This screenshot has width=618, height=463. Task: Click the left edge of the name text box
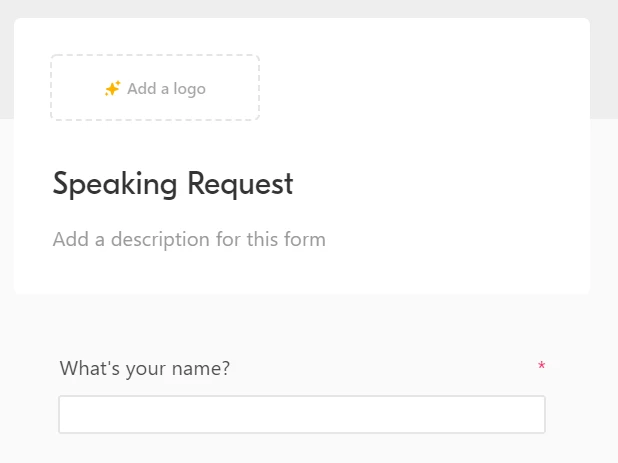67,415
